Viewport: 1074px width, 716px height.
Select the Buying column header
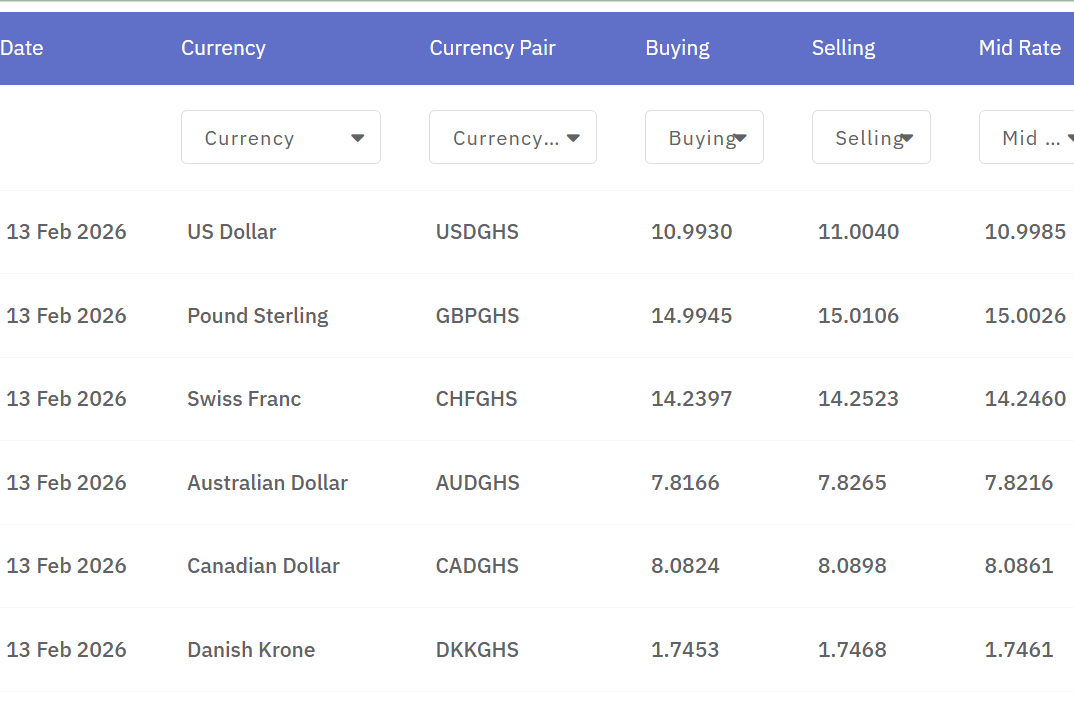tap(677, 48)
